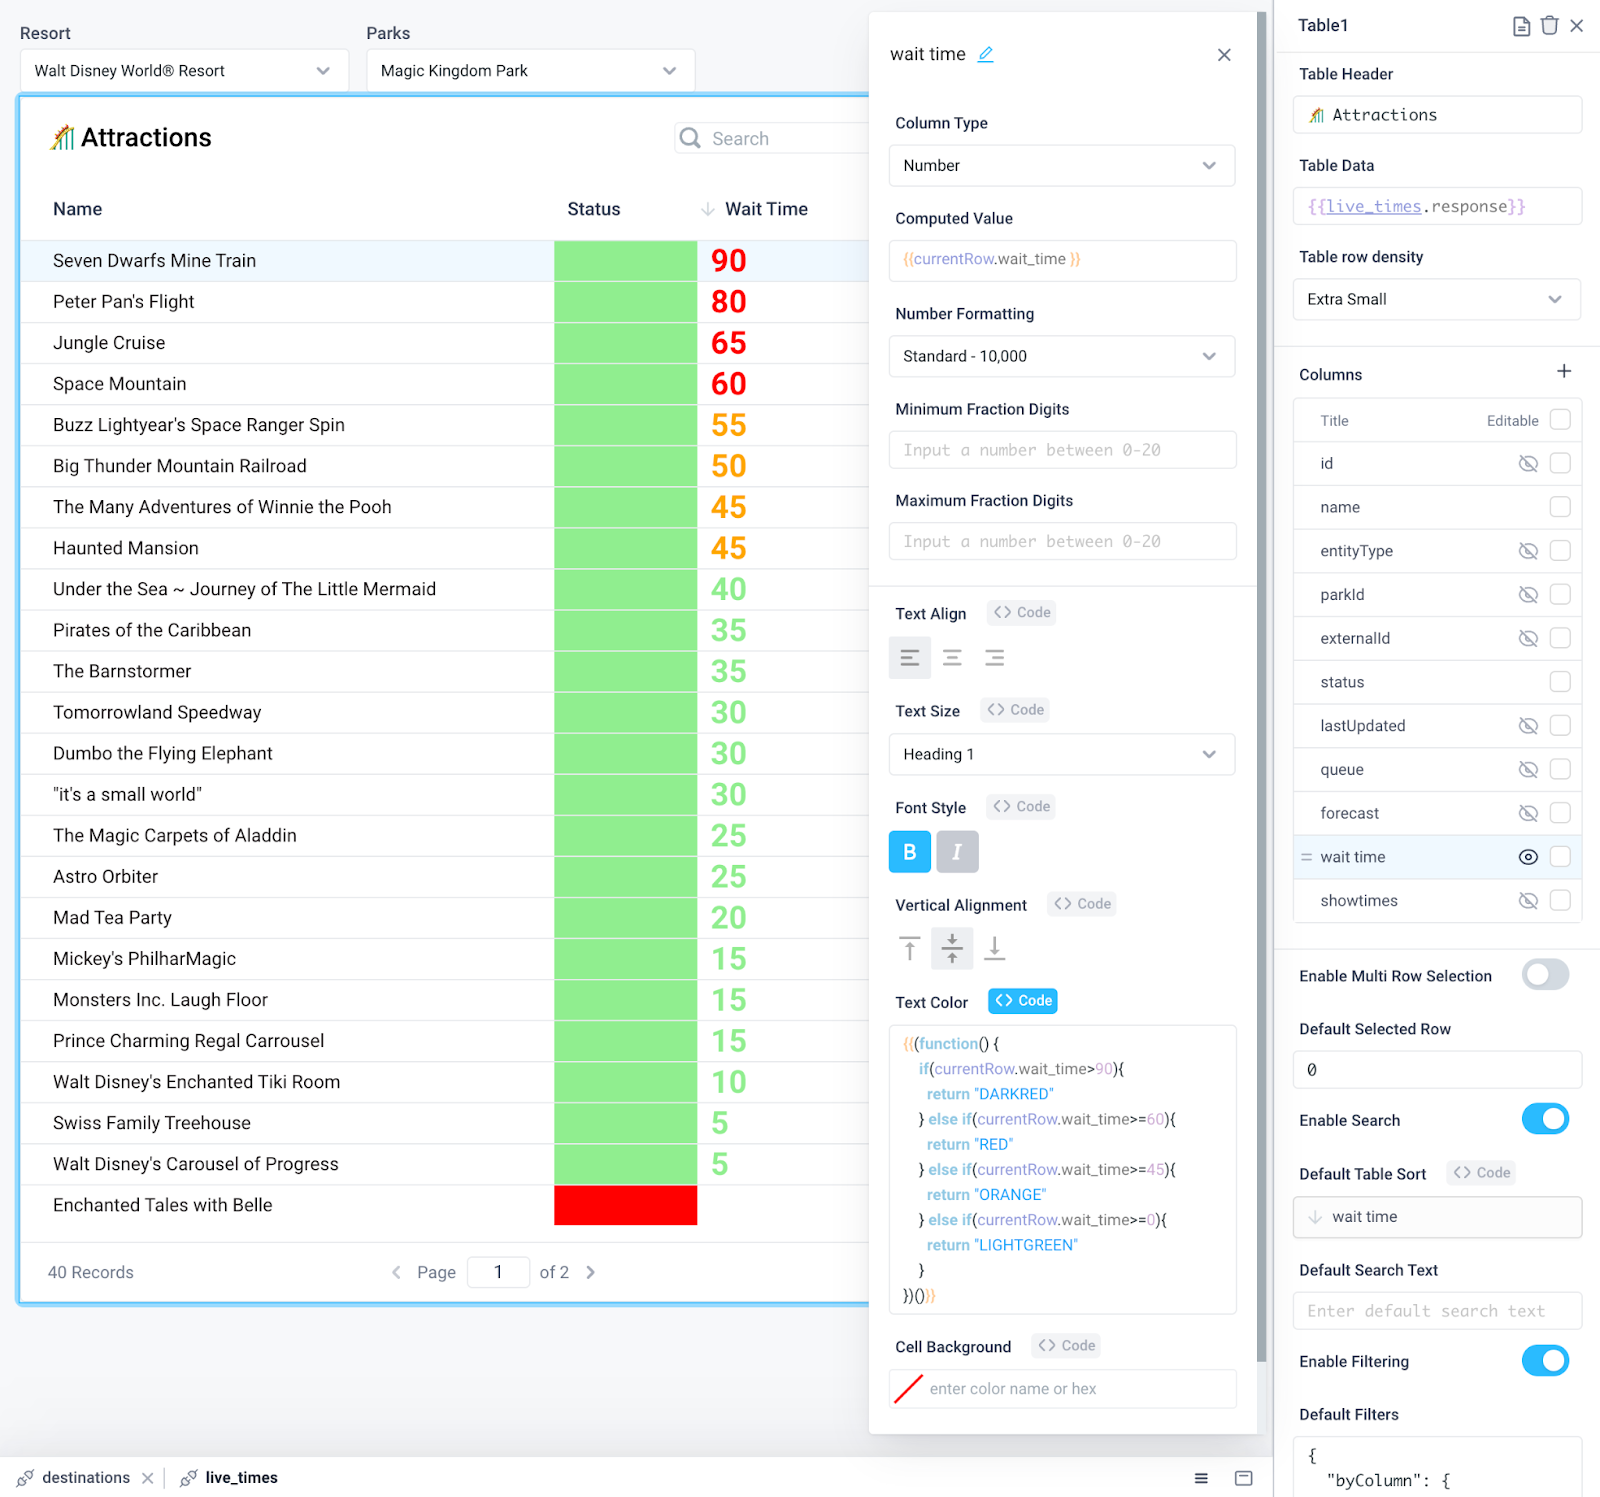Enable Multi Row Selection
The image size is (1600, 1497).
coord(1544,974)
